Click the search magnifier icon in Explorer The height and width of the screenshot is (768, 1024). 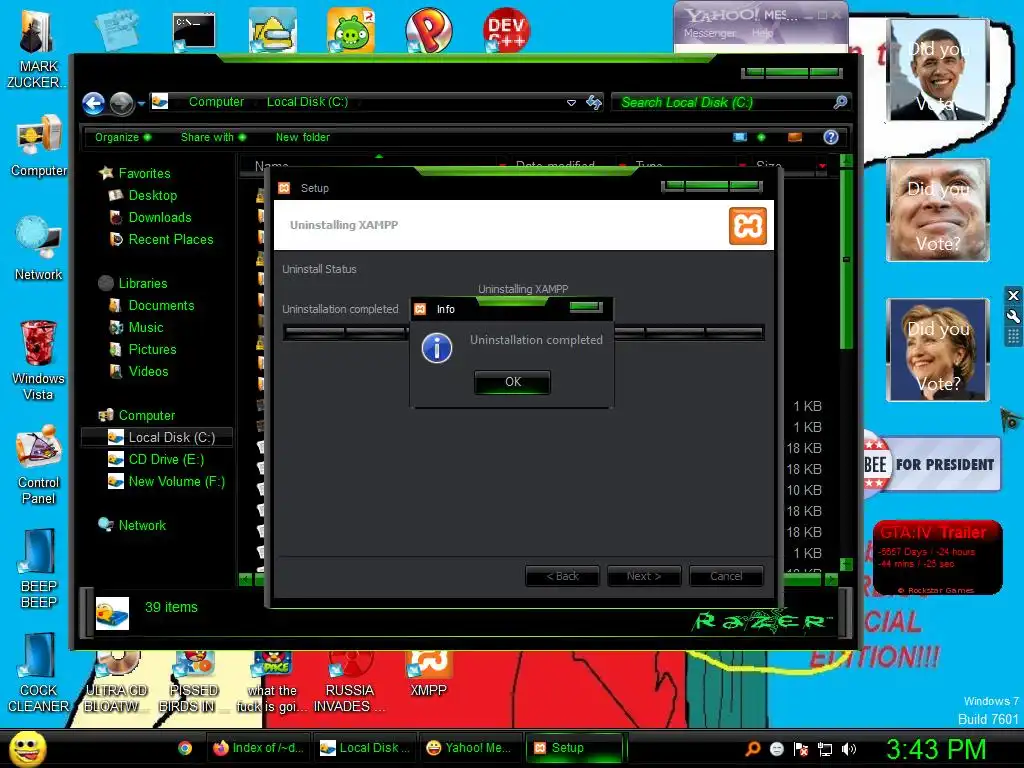click(840, 102)
